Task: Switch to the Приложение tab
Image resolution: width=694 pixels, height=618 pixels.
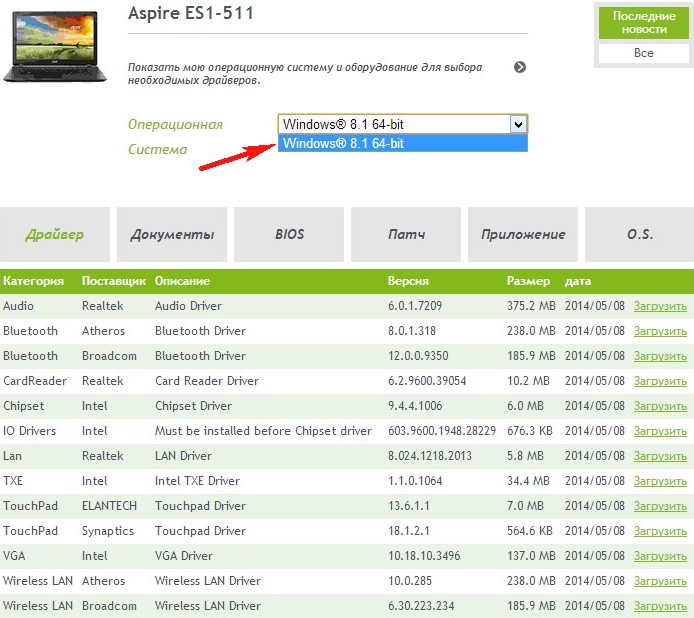Action: (x=523, y=234)
